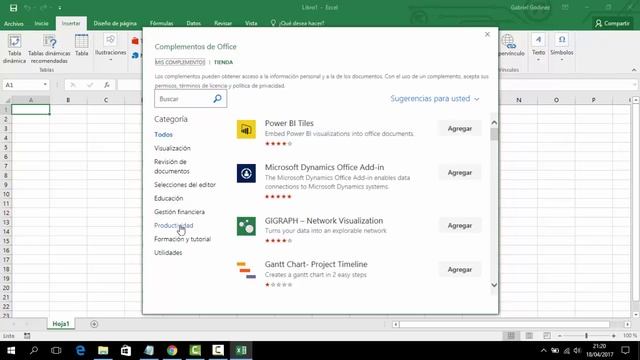640x360 pixels.
Task: Click the zoom in plus button
Action: pos(613,336)
